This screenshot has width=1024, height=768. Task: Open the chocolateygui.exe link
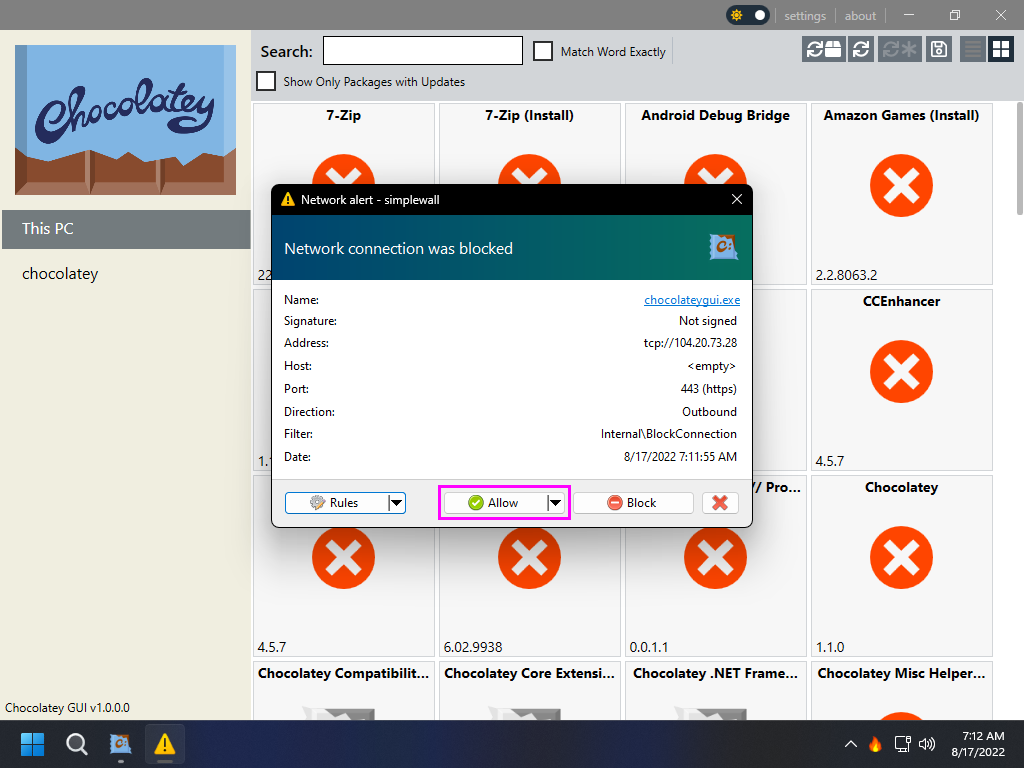[x=692, y=300]
